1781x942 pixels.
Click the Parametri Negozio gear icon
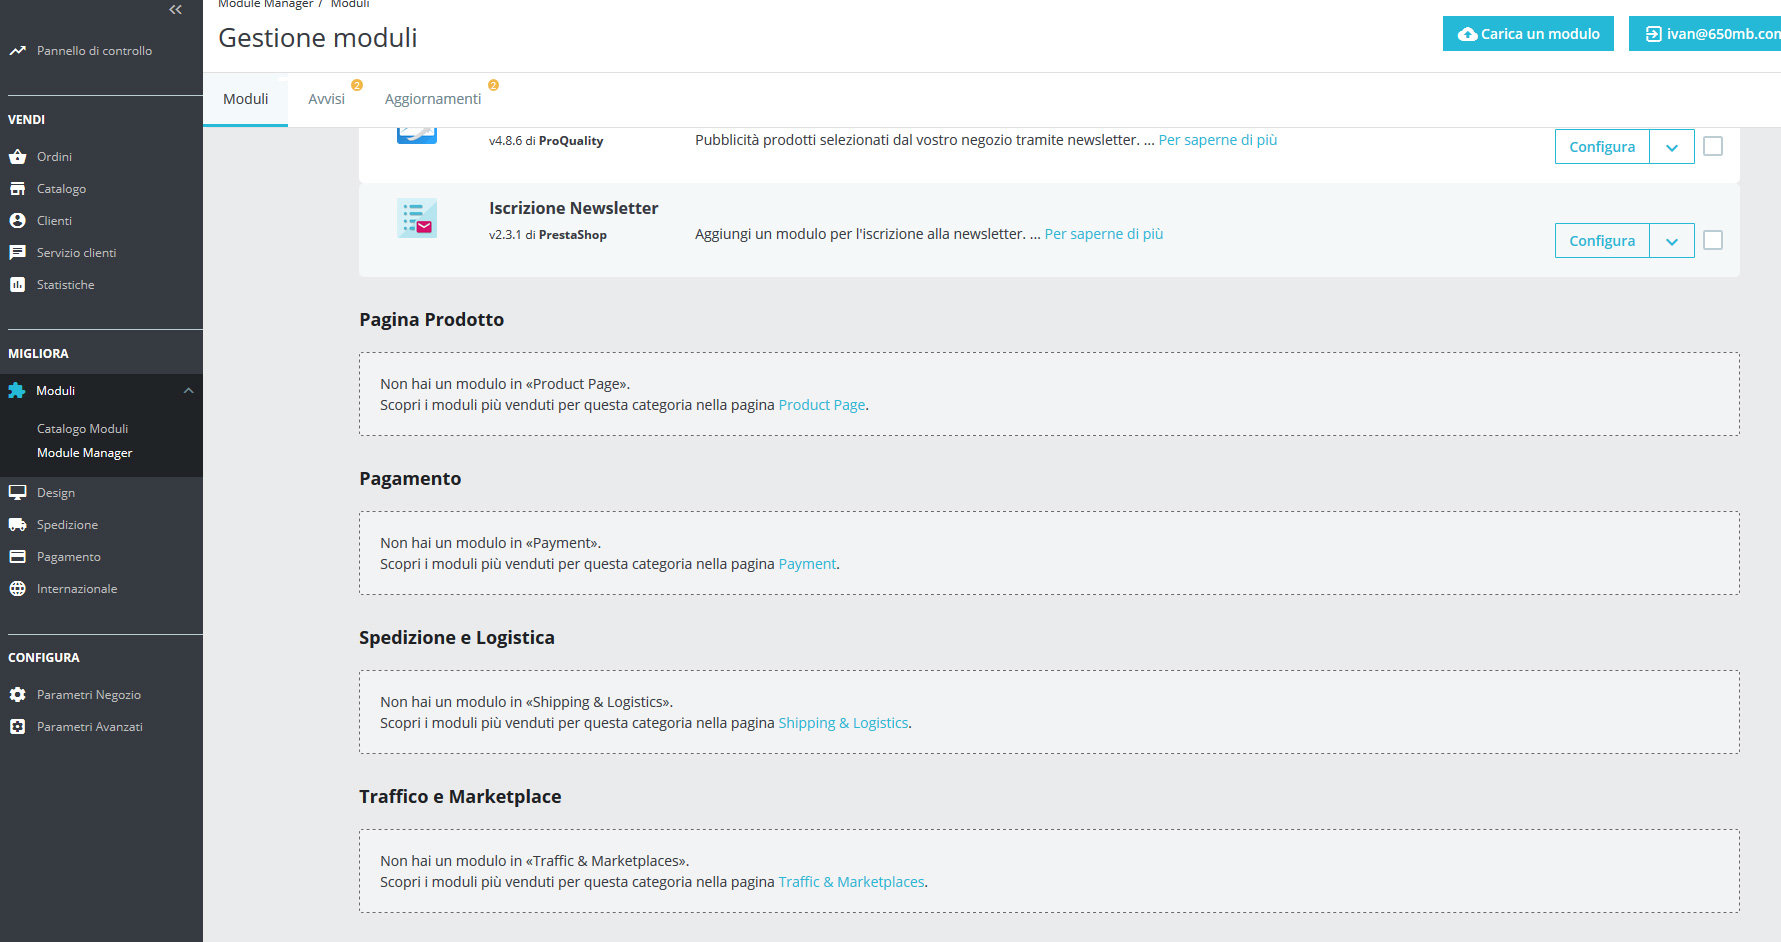[x=17, y=694]
